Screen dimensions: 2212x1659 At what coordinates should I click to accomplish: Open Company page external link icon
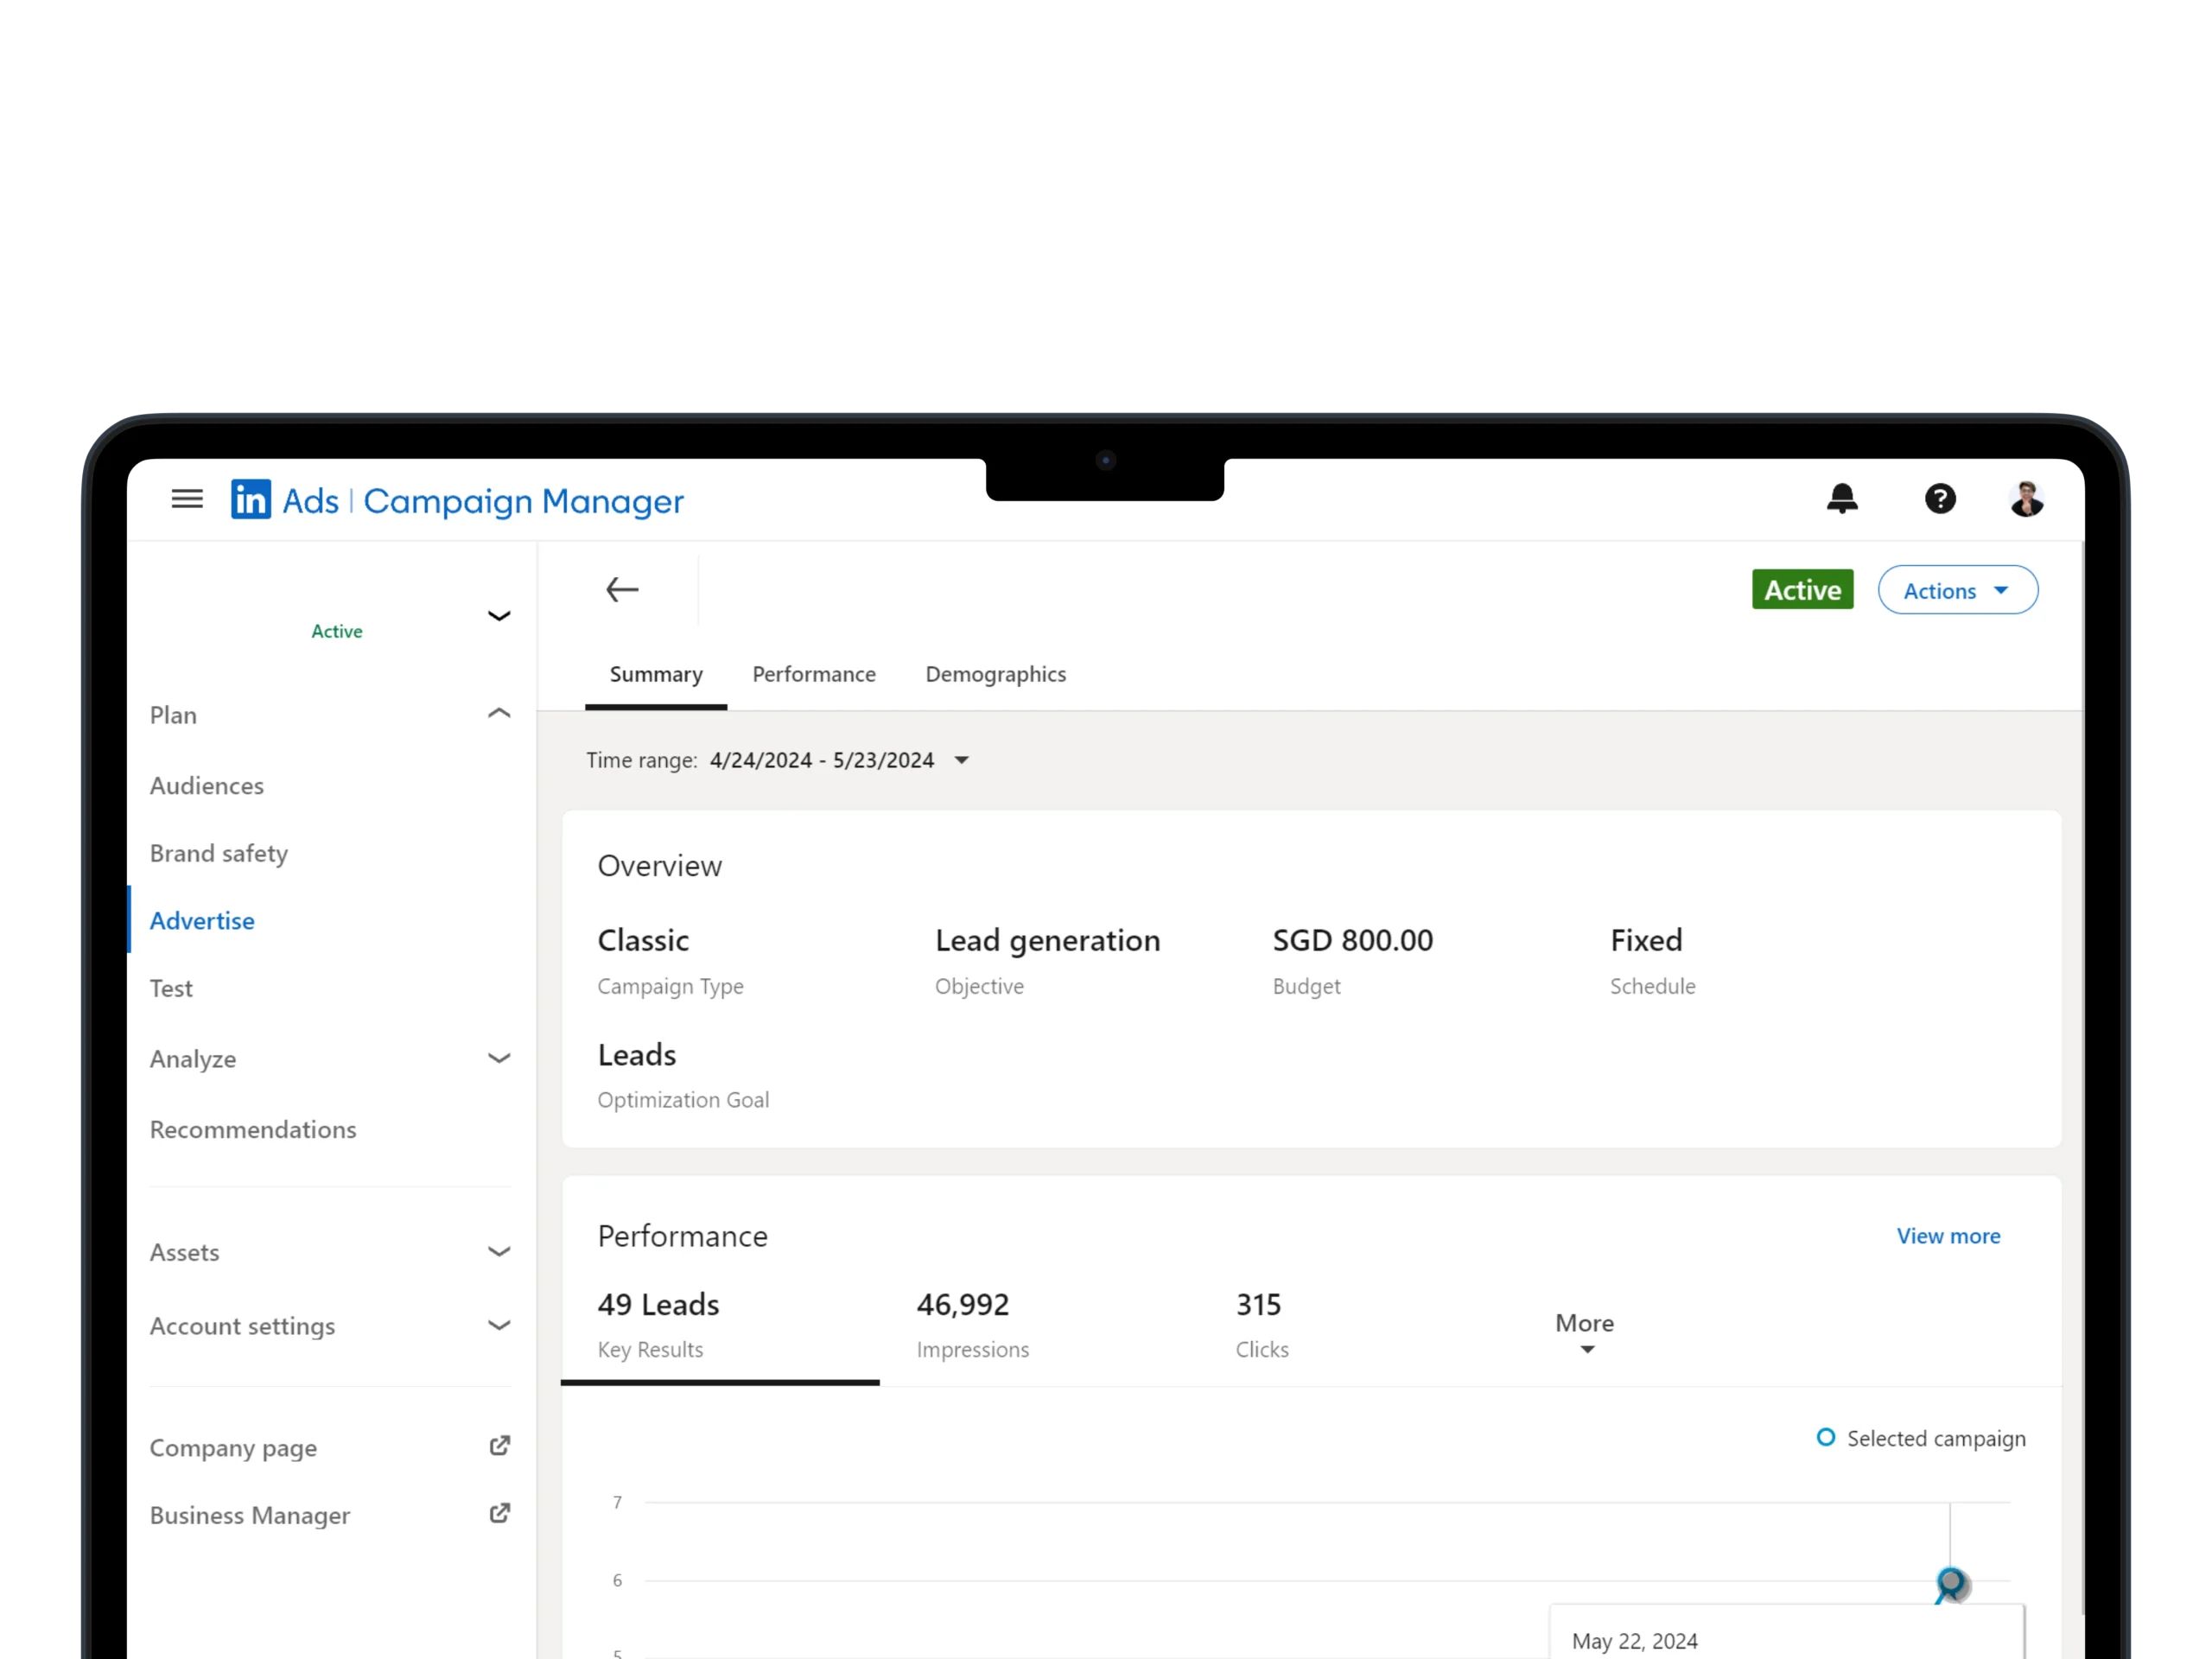pos(499,1446)
